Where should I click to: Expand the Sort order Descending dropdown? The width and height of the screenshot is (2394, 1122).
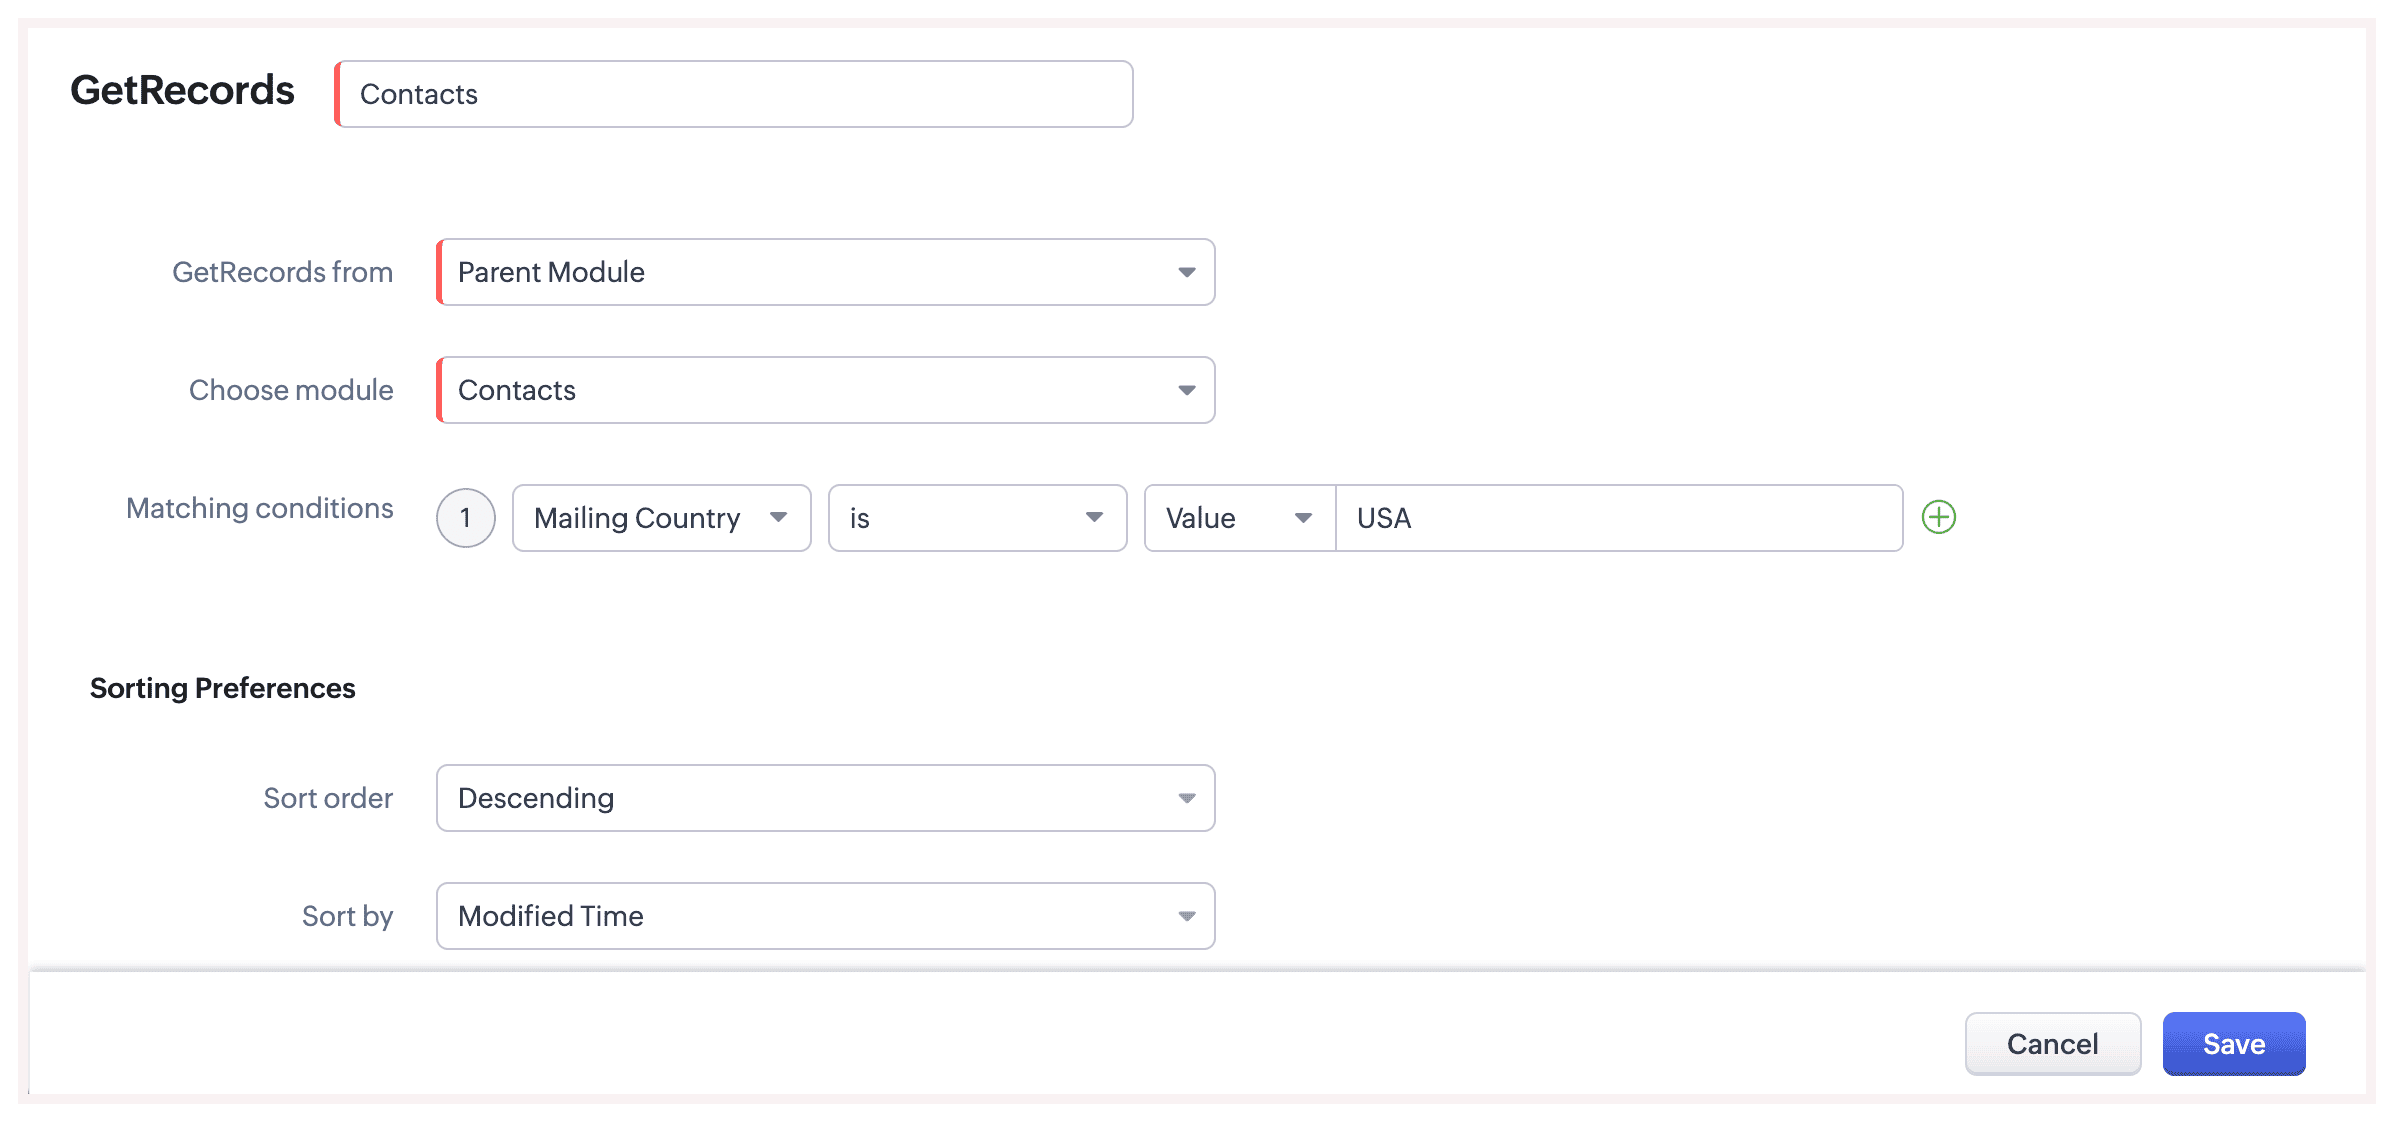click(x=825, y=798)
